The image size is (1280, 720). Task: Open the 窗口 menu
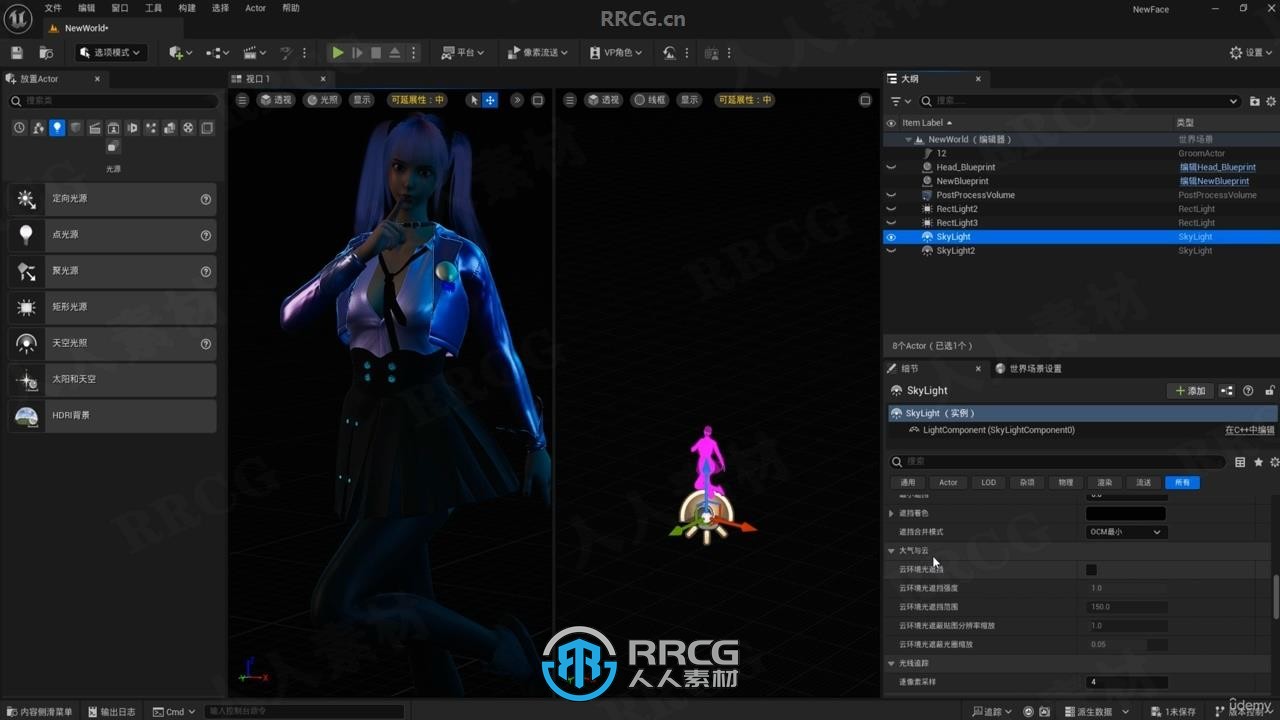pyautogui.click(x=120, y=8)
